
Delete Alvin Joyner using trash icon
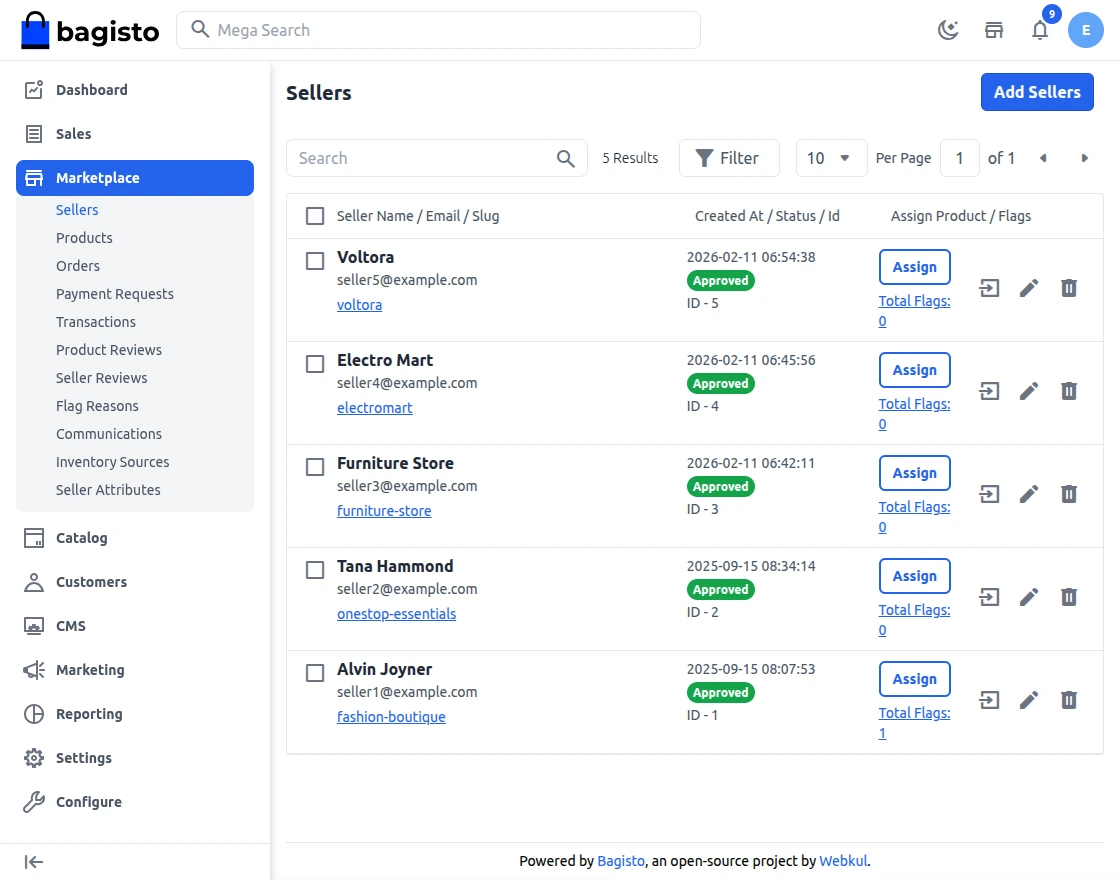[x=1069, y=701]
